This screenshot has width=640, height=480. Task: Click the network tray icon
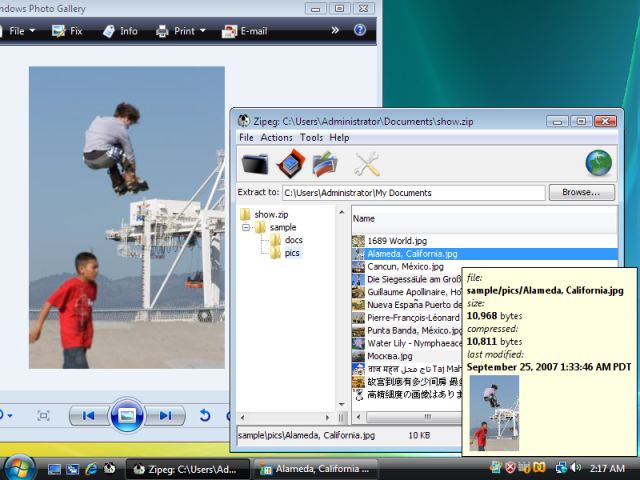pyautogui.click(x=561, y=467)
